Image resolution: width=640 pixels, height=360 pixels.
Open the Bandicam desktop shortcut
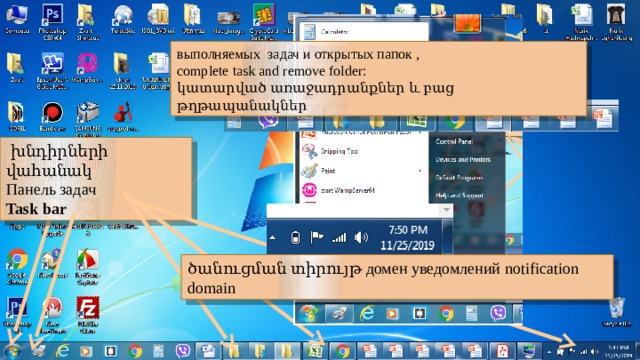tap(52, 116)
